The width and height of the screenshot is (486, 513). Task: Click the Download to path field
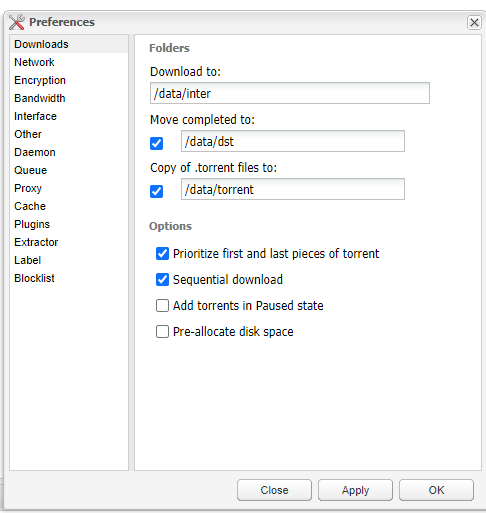290,93
